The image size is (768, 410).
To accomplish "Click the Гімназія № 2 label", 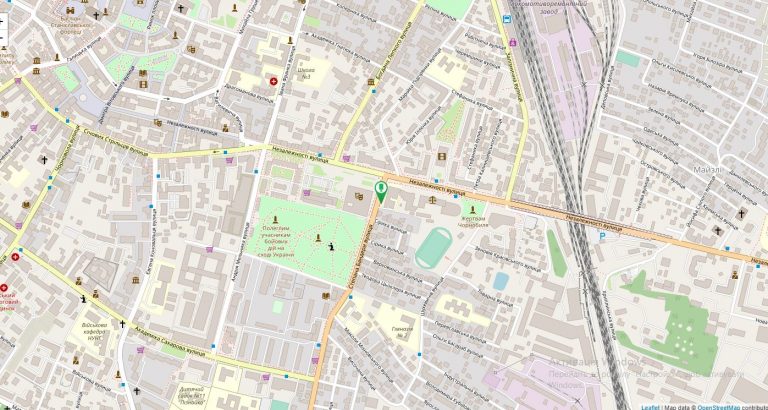I will (403, 331).
